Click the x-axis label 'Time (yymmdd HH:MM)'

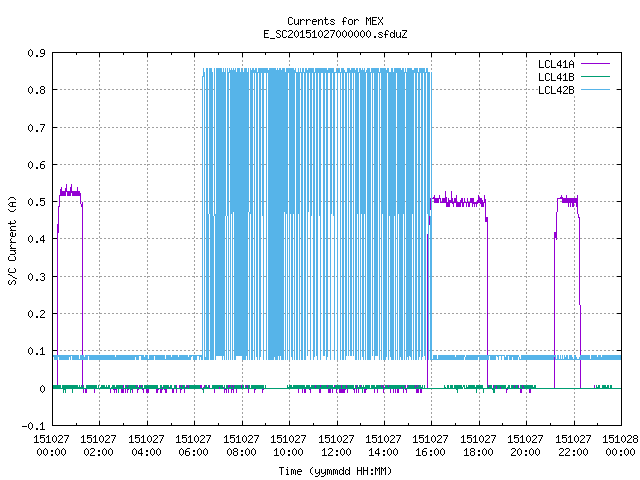coord(335,471)
